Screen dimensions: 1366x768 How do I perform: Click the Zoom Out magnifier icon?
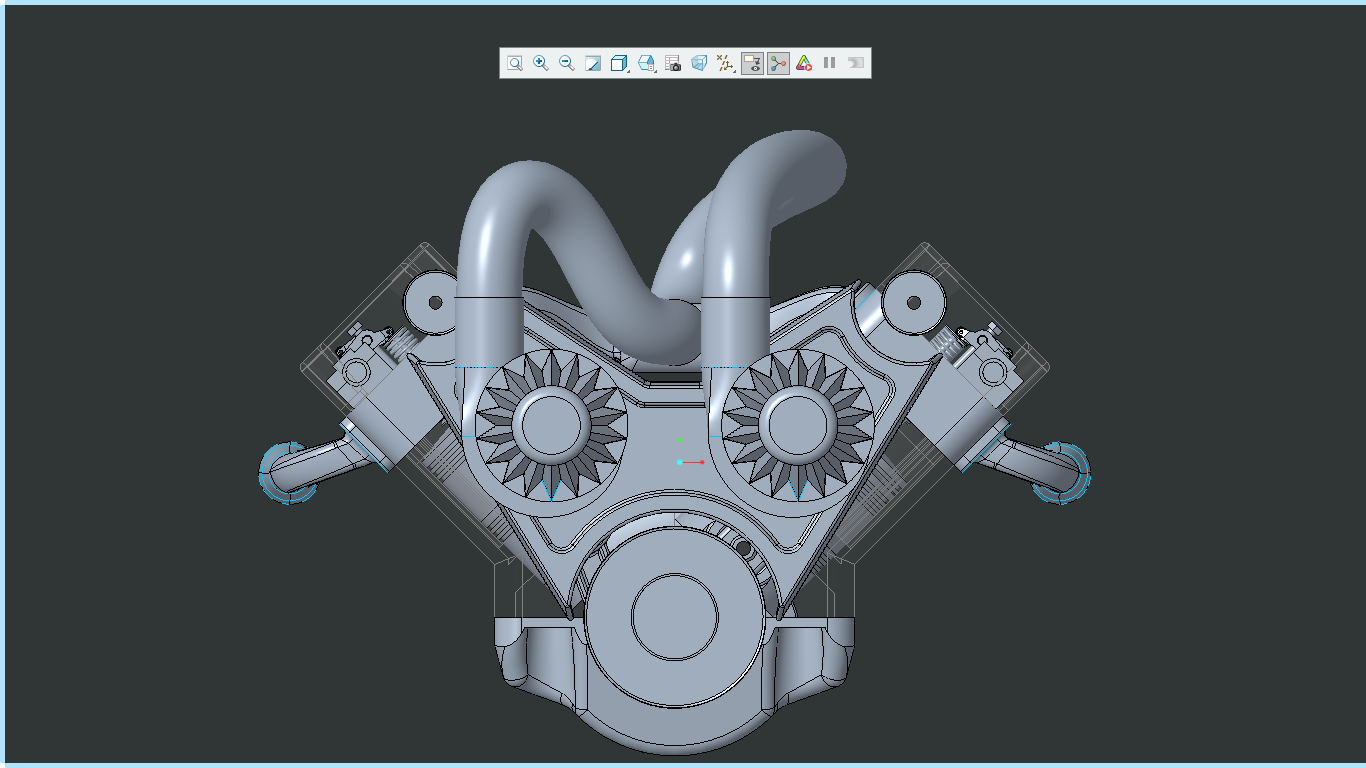coord(566,62)
